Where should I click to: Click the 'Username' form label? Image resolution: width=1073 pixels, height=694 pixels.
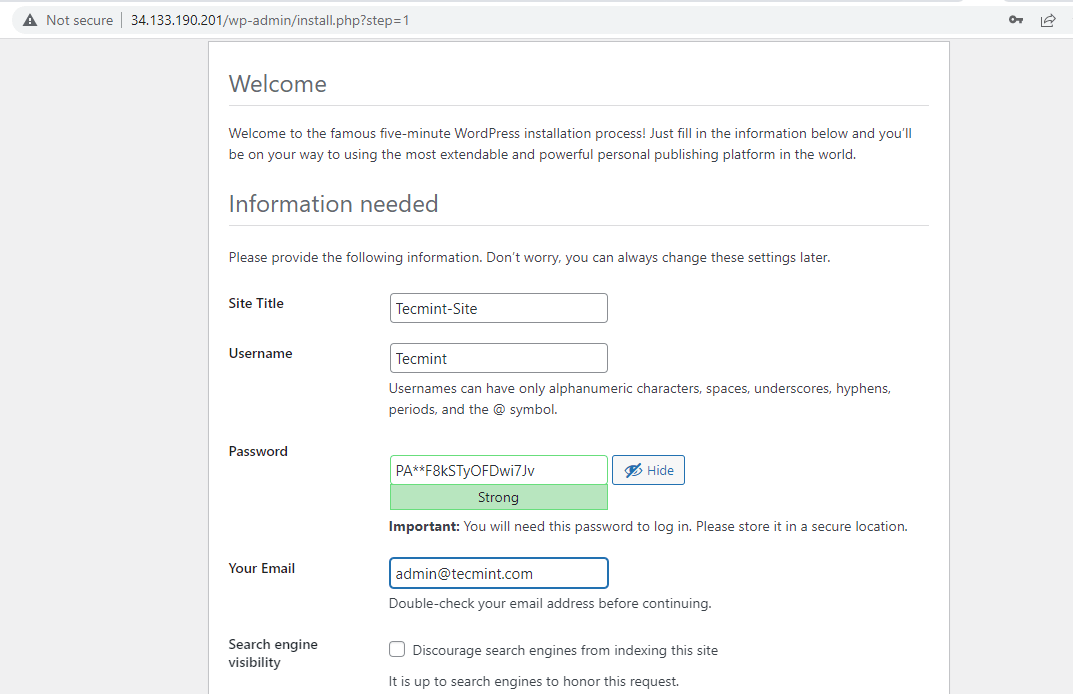tap(260, 353)
